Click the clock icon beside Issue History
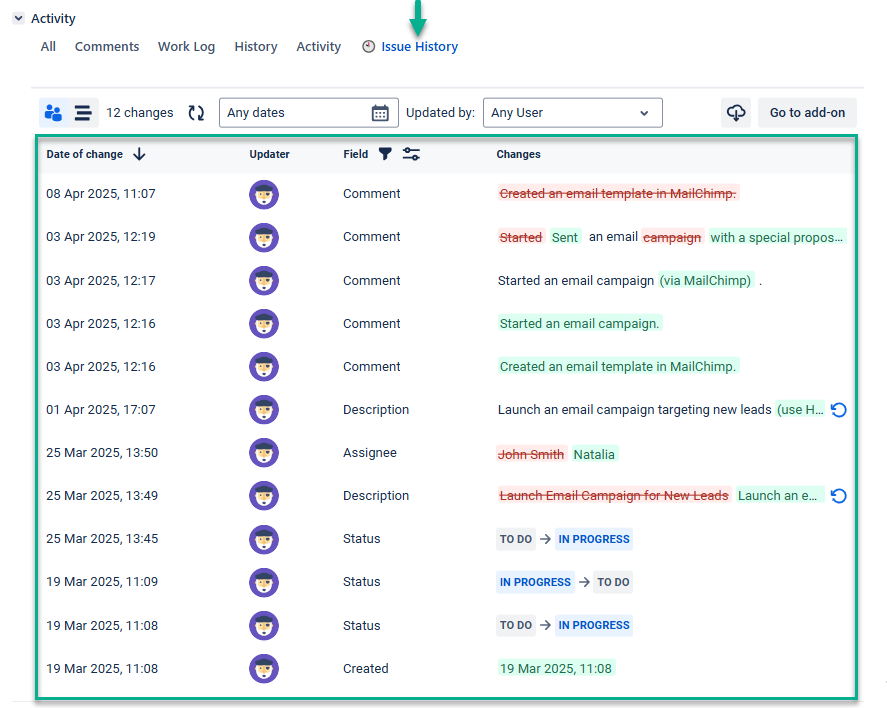 368,46
